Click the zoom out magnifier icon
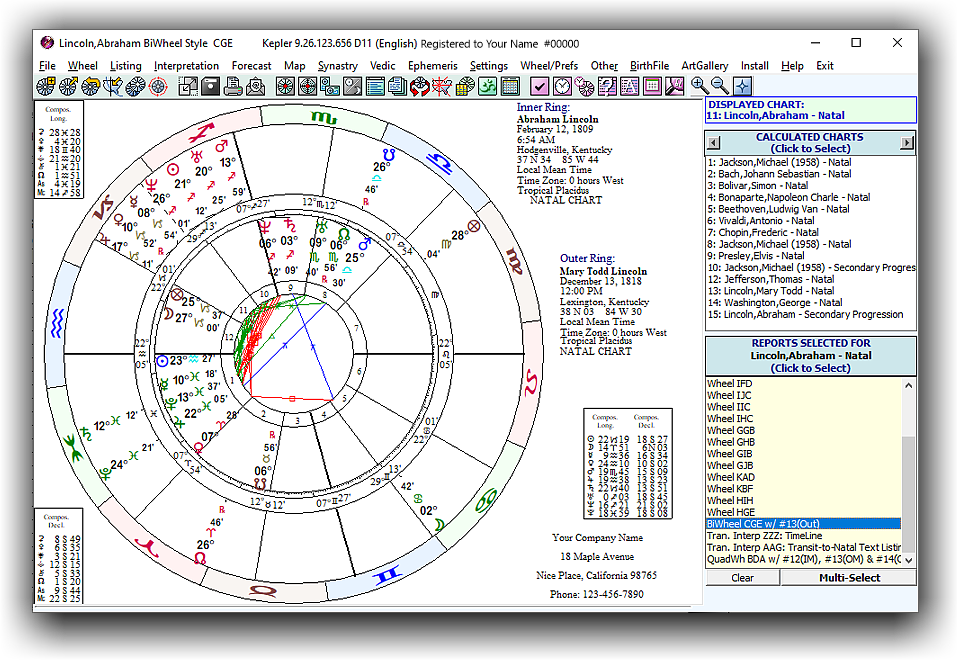This screenshot has width=957, height=660. click(x=720, y=86)
